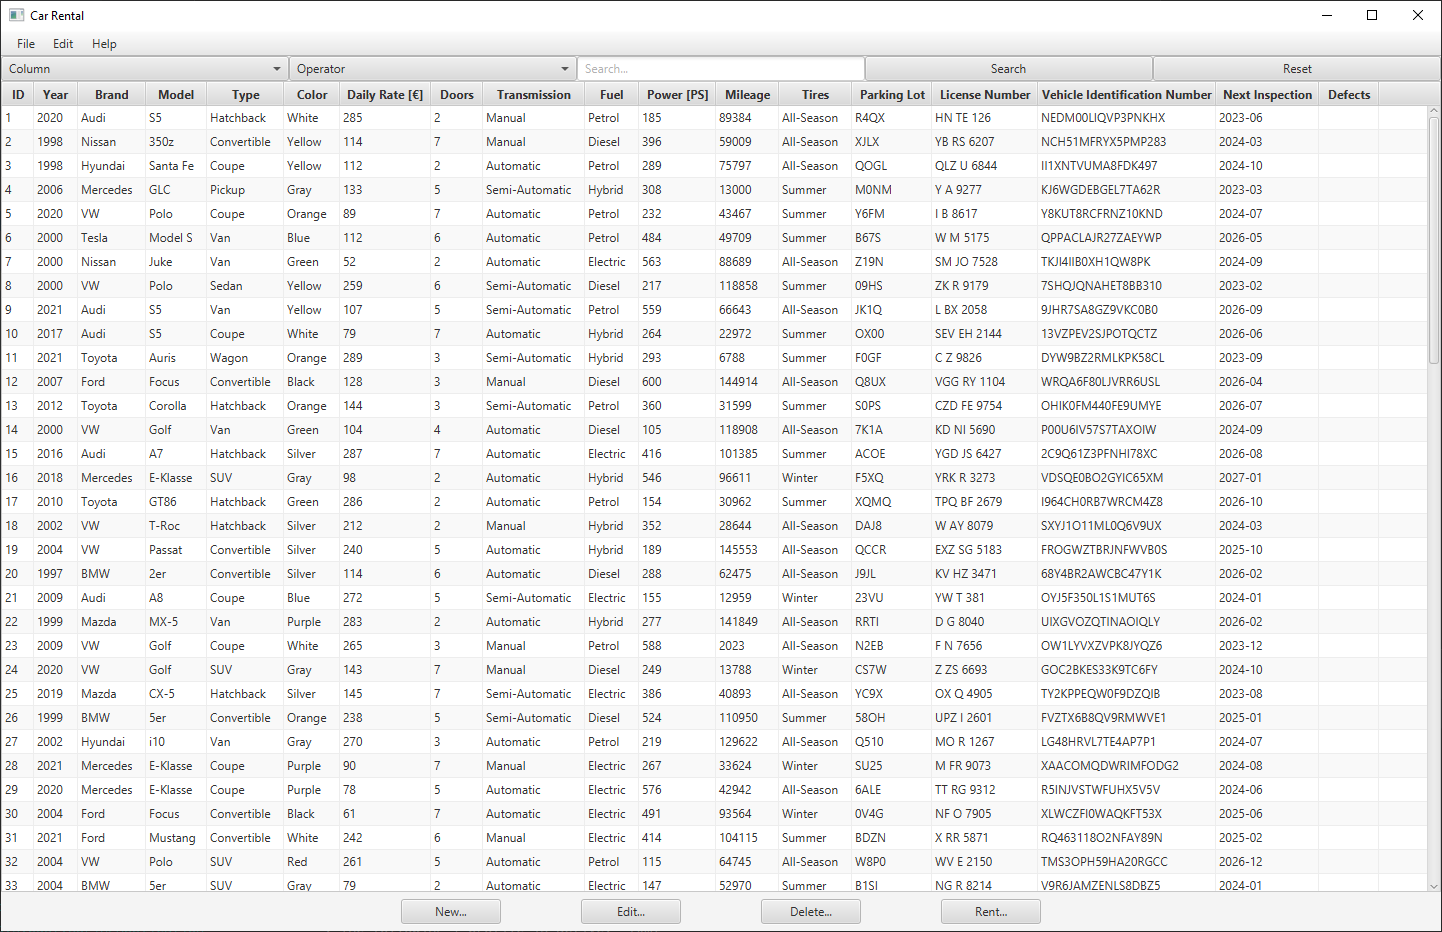1442x932 pixels.
Task: Expand the Column dropdown
Action: click(x=145, y=69)
